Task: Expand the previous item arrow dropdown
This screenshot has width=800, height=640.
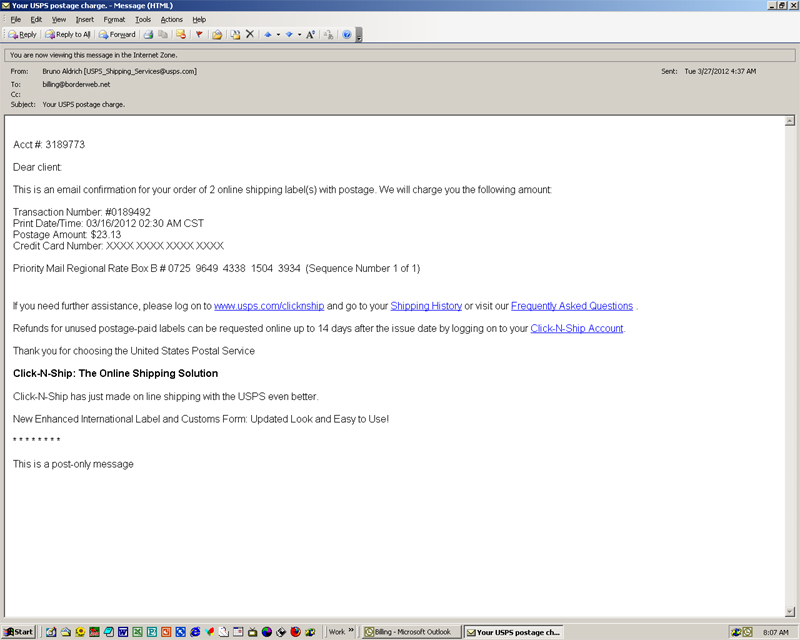Action: tap(278, 34)
